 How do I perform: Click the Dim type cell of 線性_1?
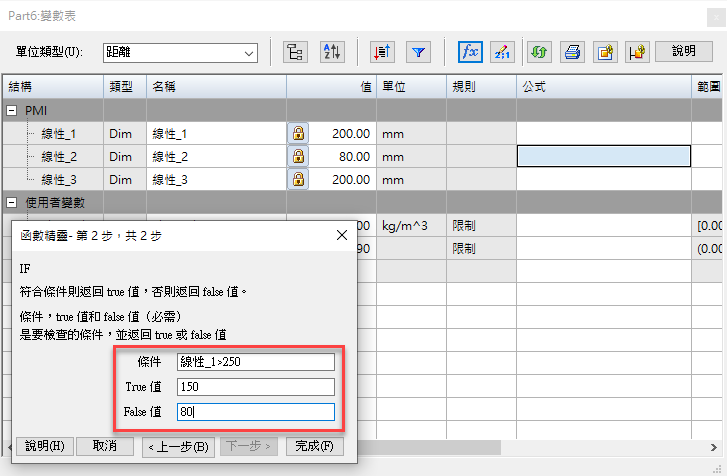coord(125,133)
